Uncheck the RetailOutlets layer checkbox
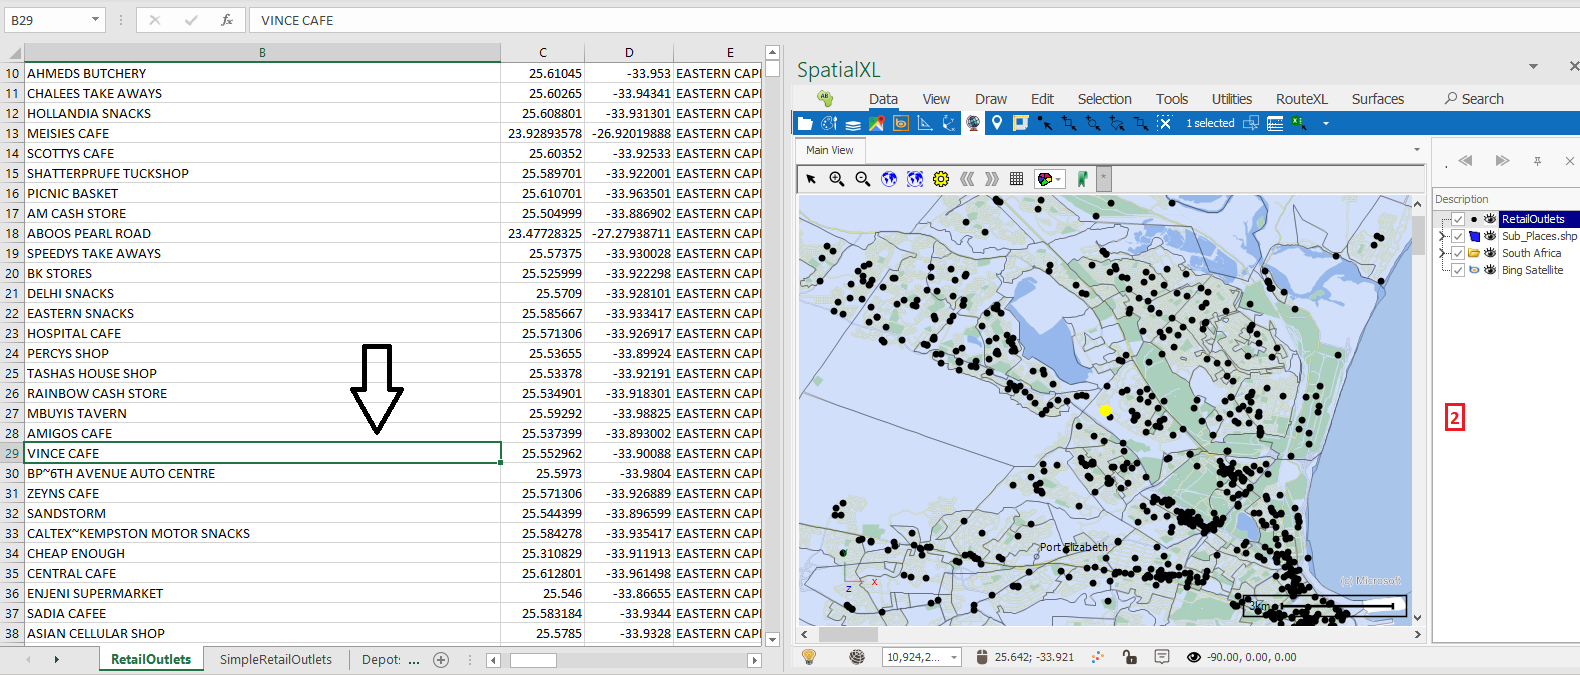This screenshot has width=1580, height=675. pos(1458,219)
